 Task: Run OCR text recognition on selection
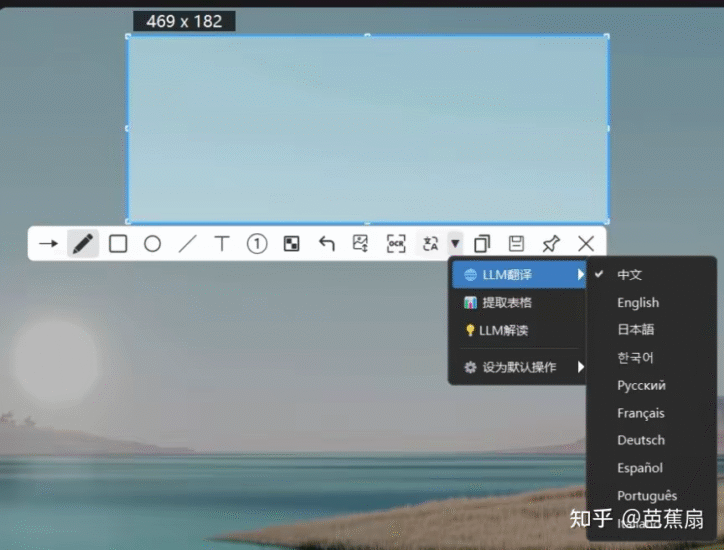396,243
